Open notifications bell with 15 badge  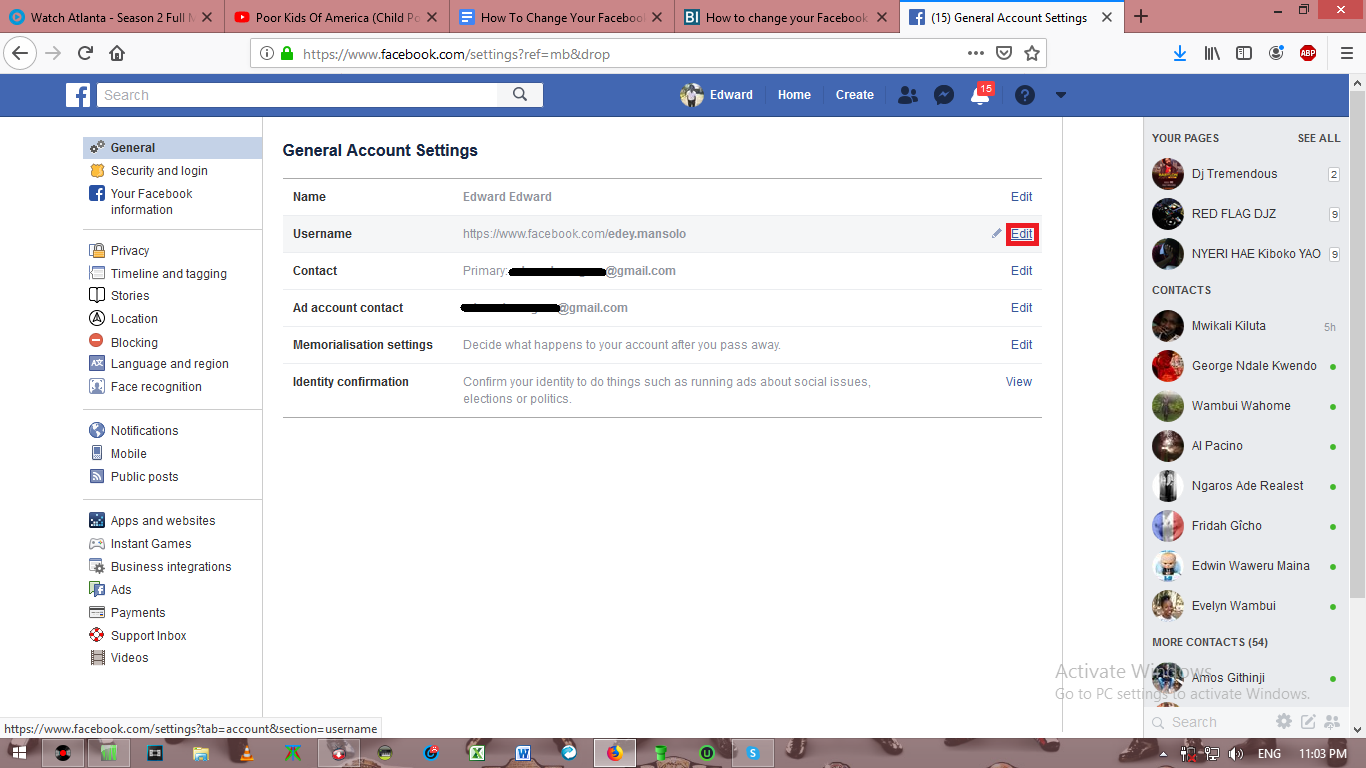[x=981, y=95]
